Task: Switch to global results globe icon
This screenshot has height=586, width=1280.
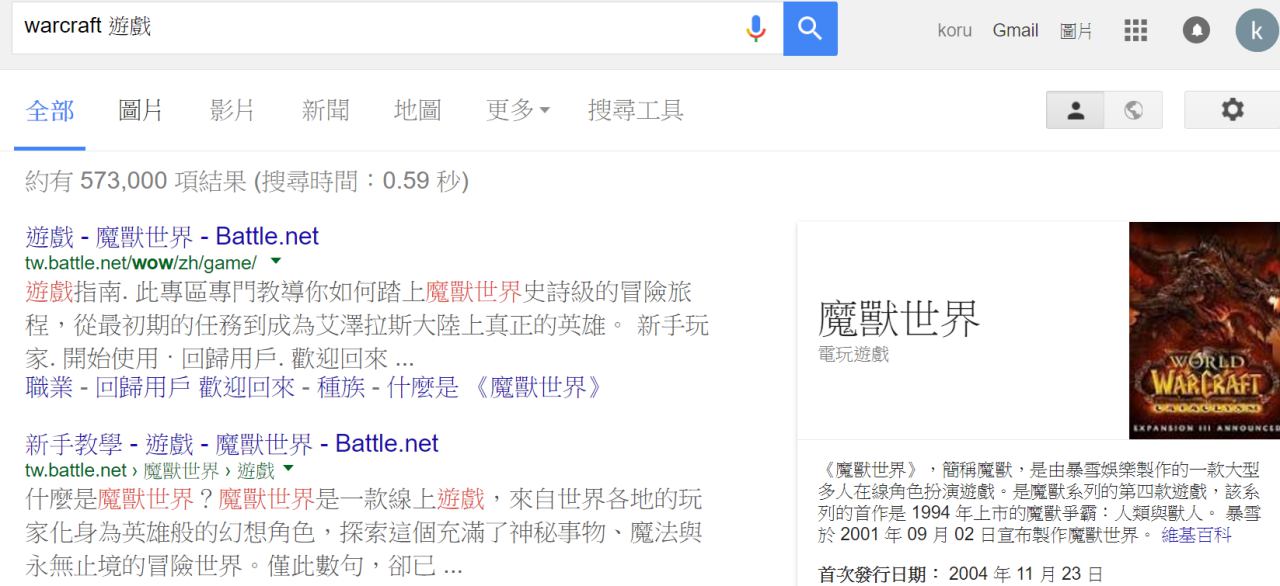Action: (x=1134, y=111)
